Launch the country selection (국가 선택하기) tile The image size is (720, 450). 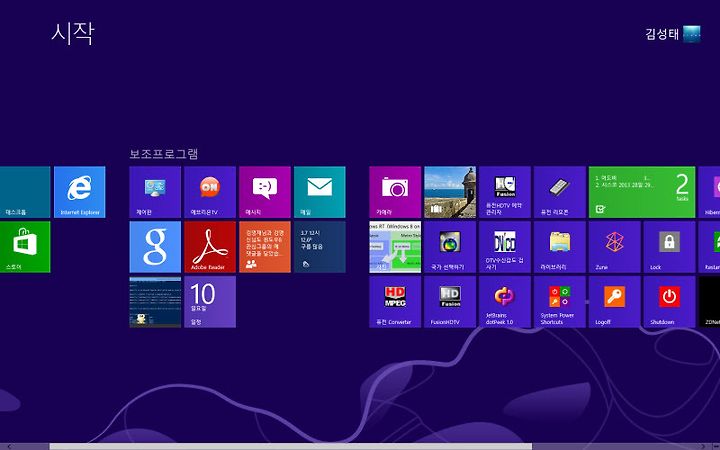point(450,247)
